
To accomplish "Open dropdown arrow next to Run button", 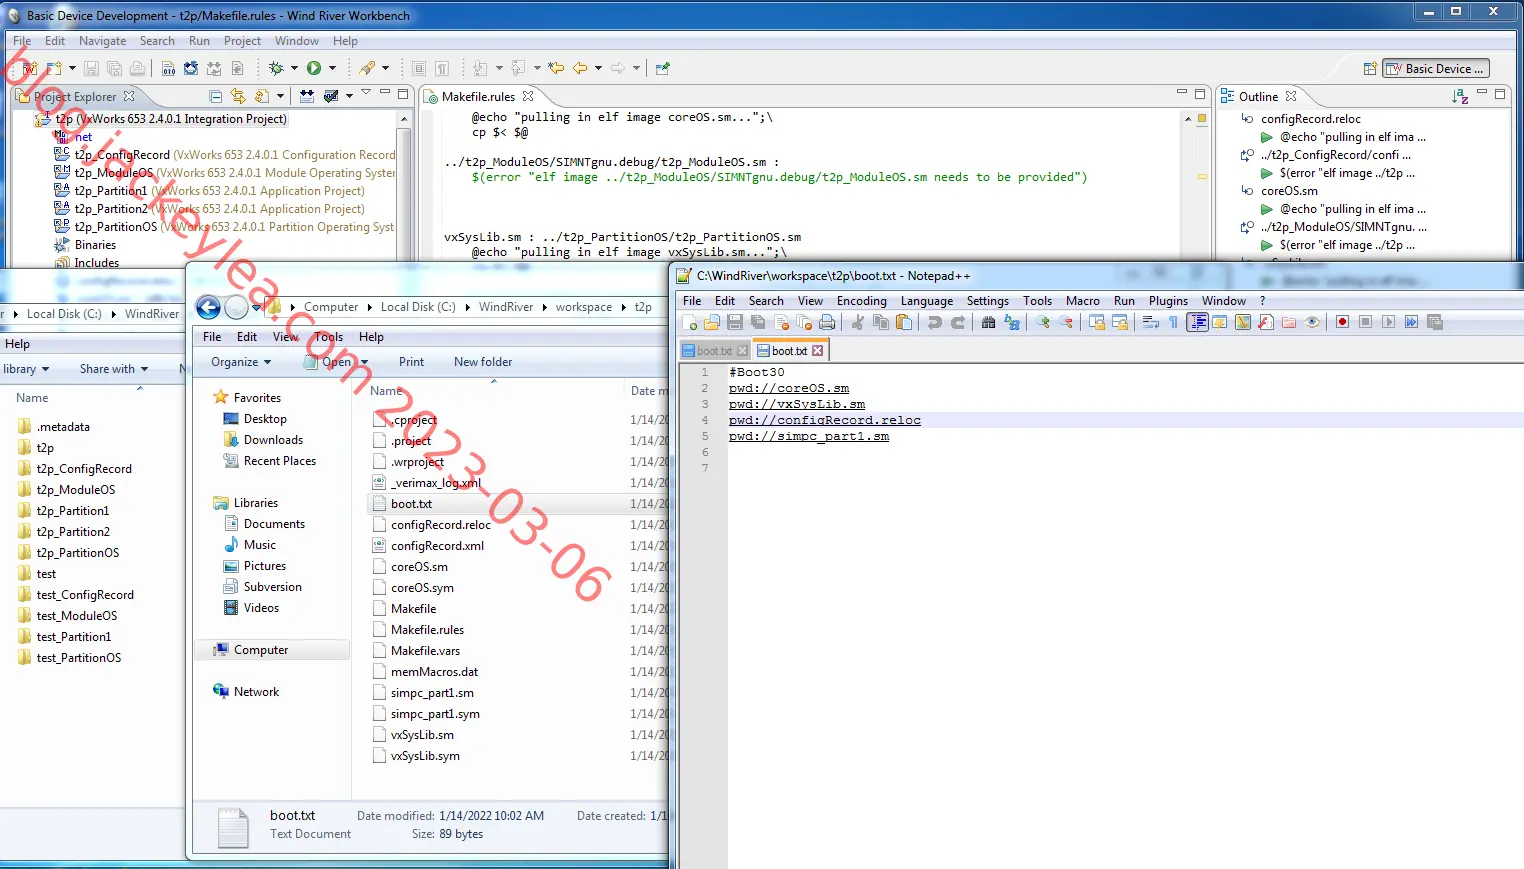I will 332,68.
